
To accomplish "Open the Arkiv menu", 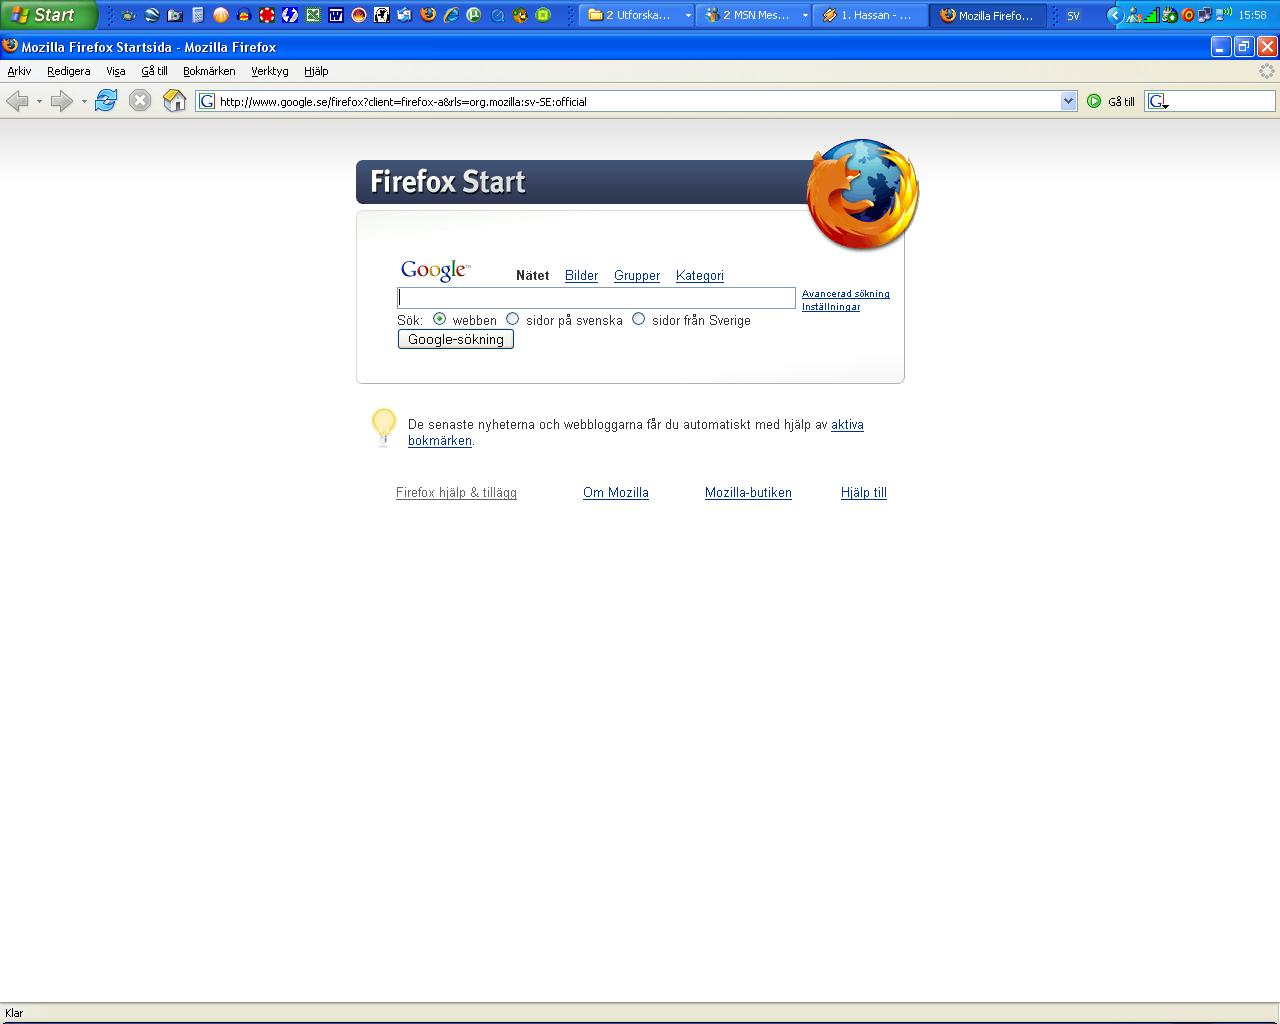I will tap(19, 71).
